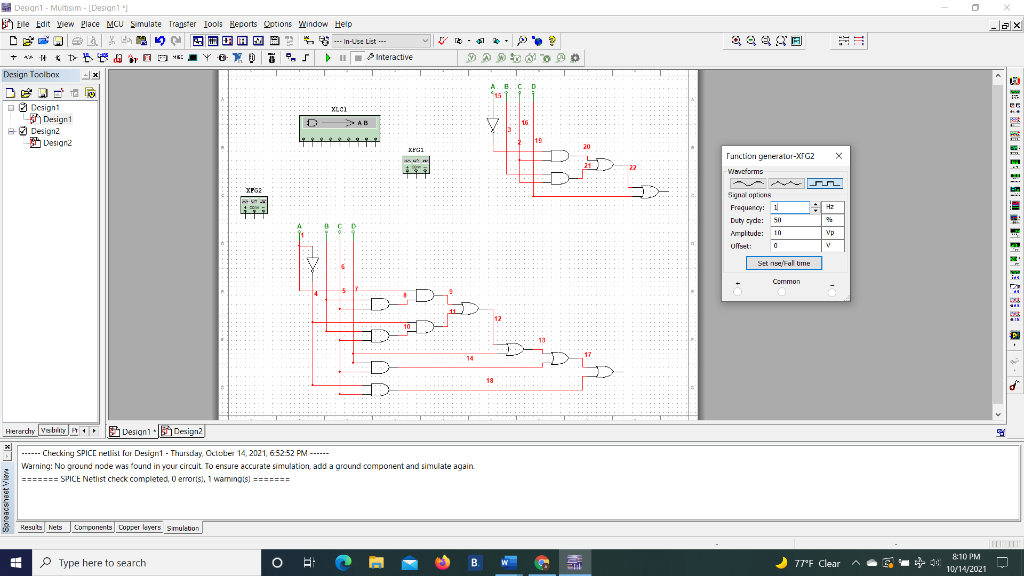This screenshot has width=1024, height=576.
Task: Start simulation with the green Run button
Action: [327, 57]
